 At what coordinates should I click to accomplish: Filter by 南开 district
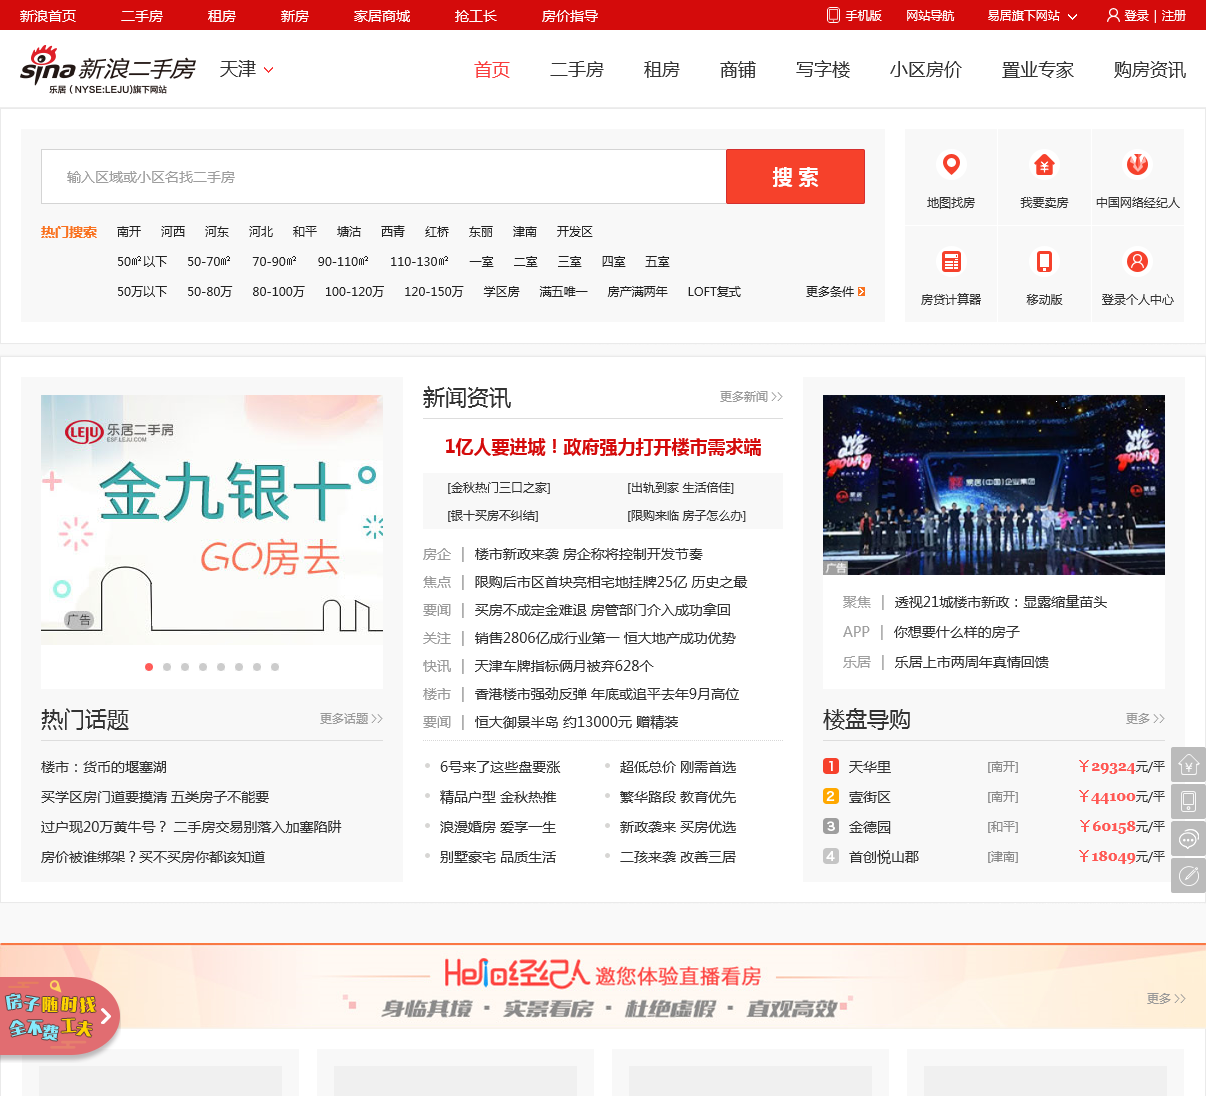click(x=129, y=231)
